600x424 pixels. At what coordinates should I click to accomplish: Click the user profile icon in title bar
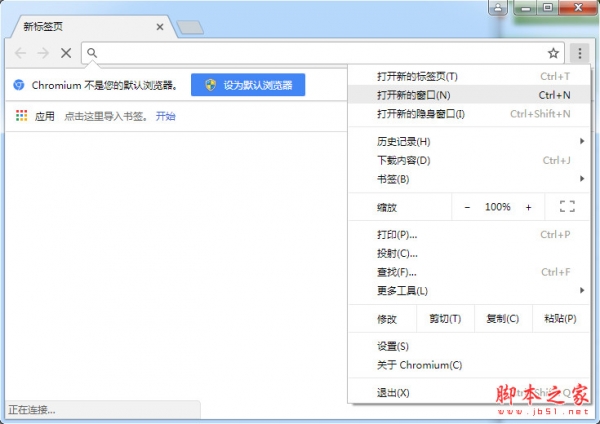click(497, 8)
